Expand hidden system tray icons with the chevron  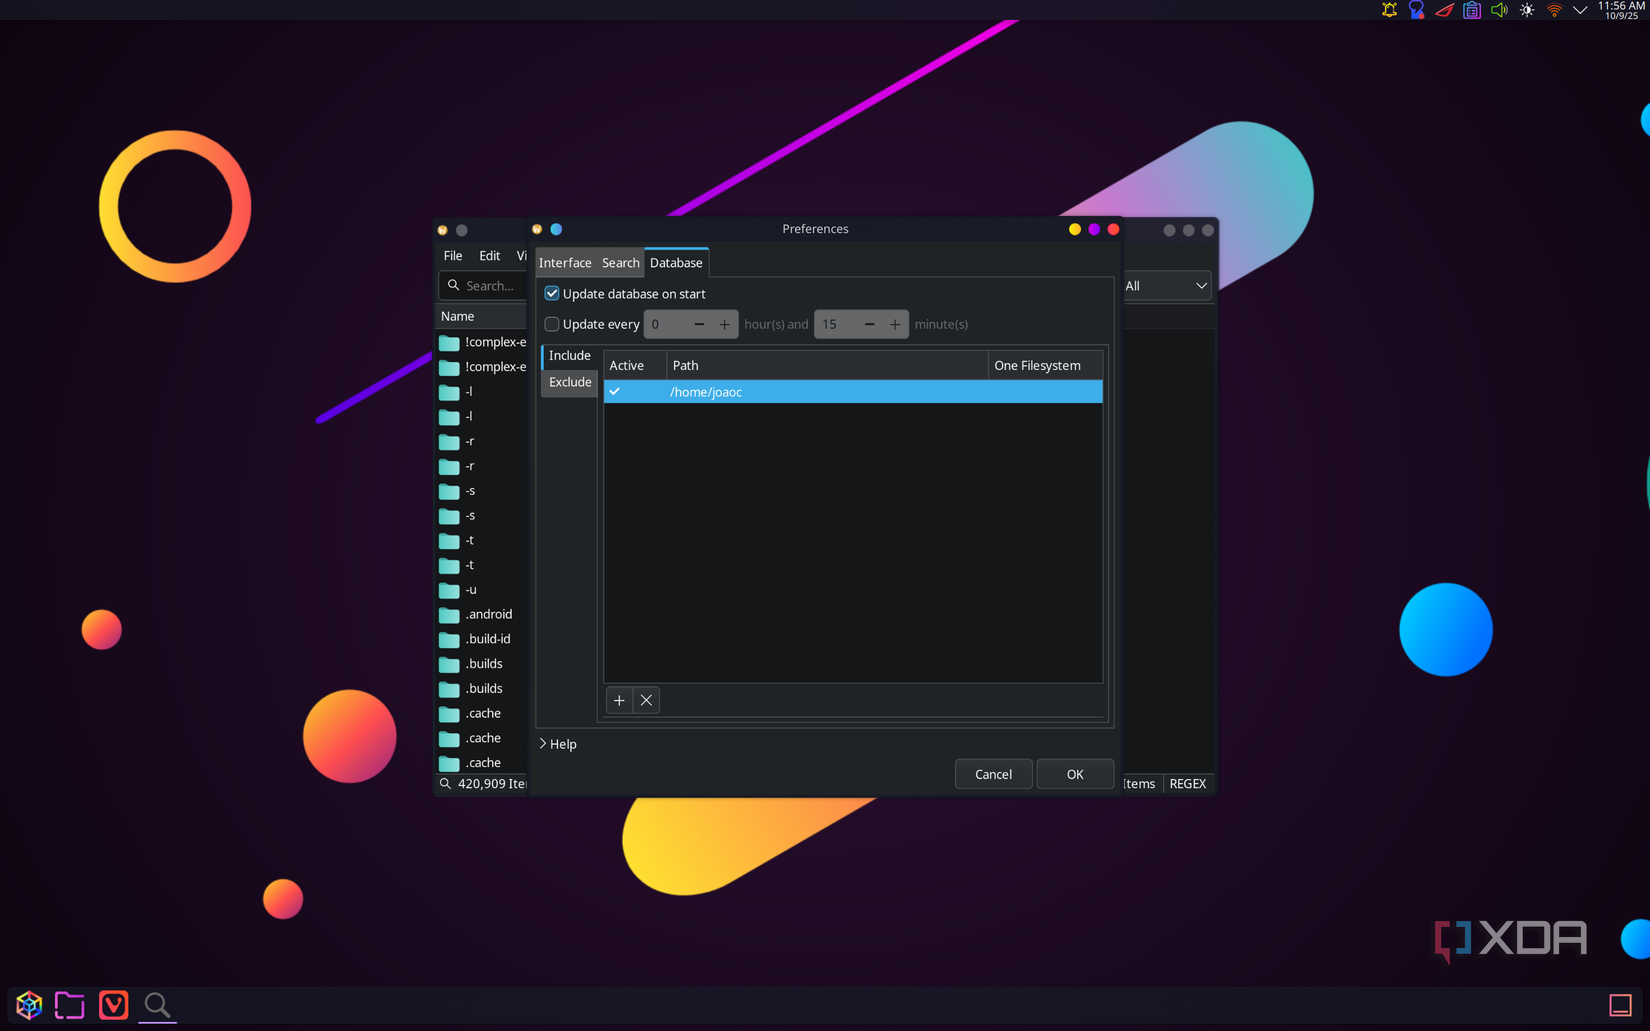click(1580, 10)
